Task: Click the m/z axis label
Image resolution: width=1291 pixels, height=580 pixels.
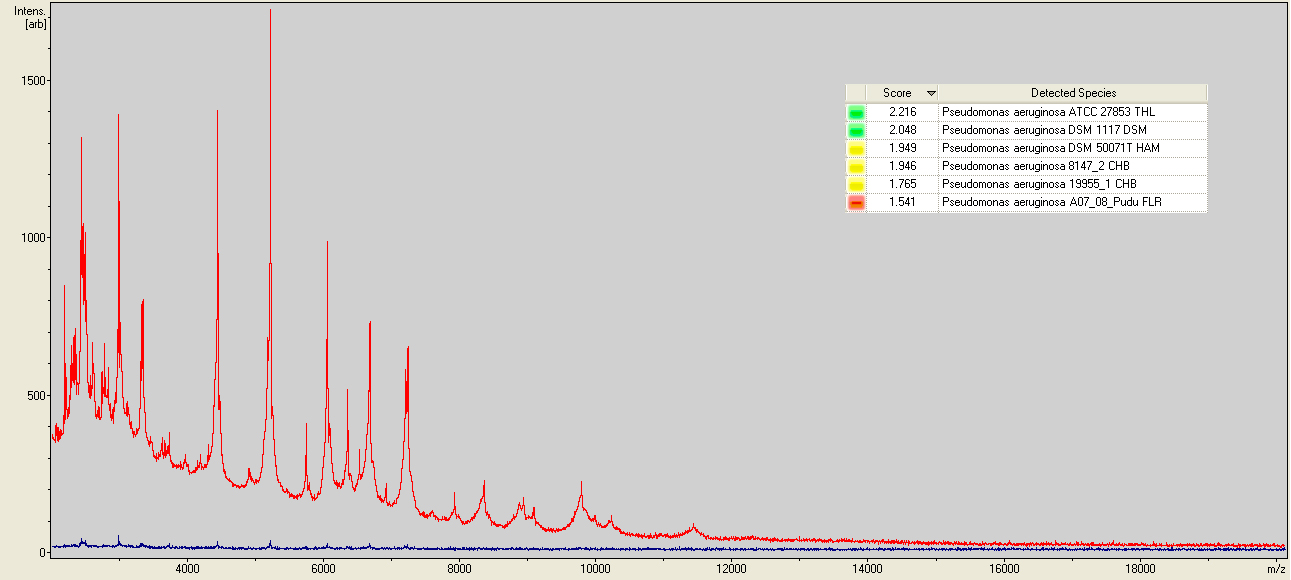Action: click(x=1275, y=569)
